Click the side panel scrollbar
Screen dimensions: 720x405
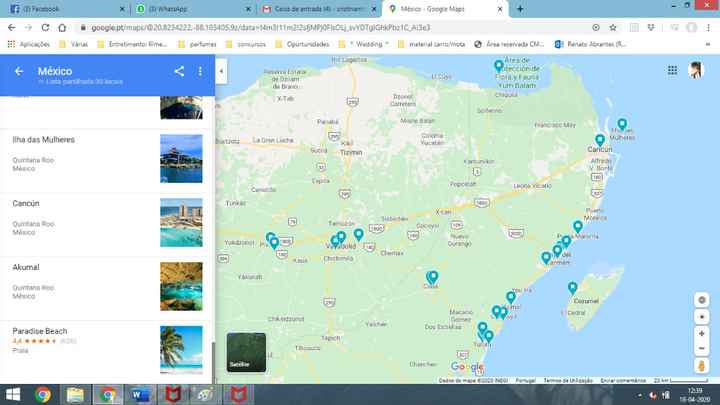coord(213,363)
